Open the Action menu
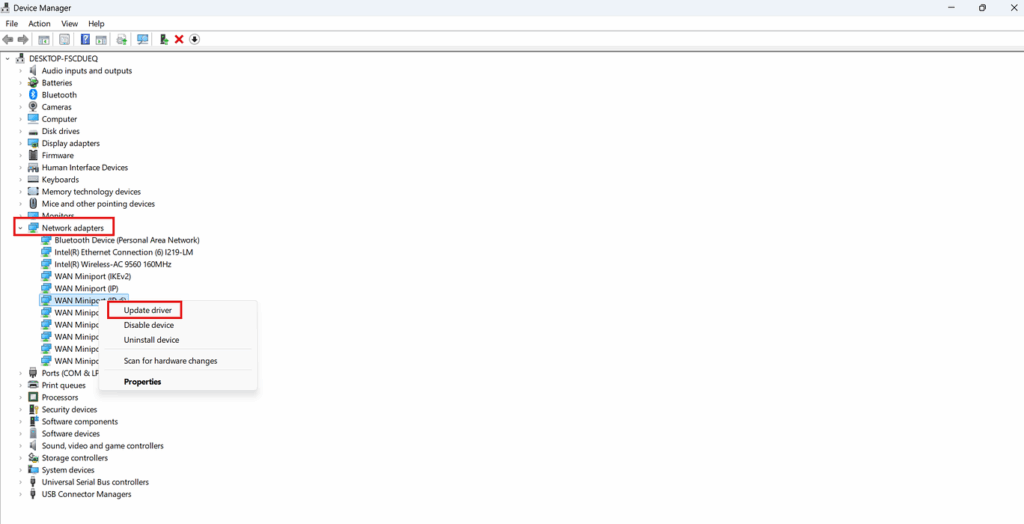 pos(39,24)
